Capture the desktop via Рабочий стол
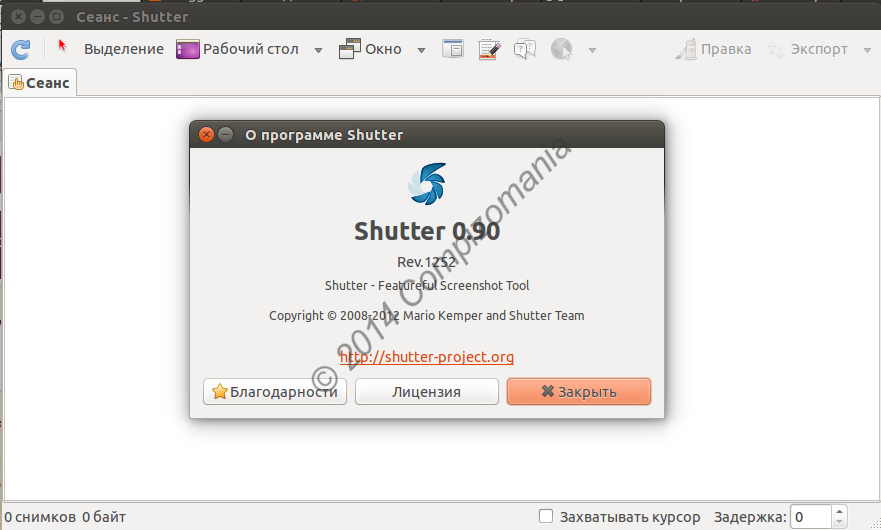881x530 pixels. pyautogui.click(x=238, y=49)
